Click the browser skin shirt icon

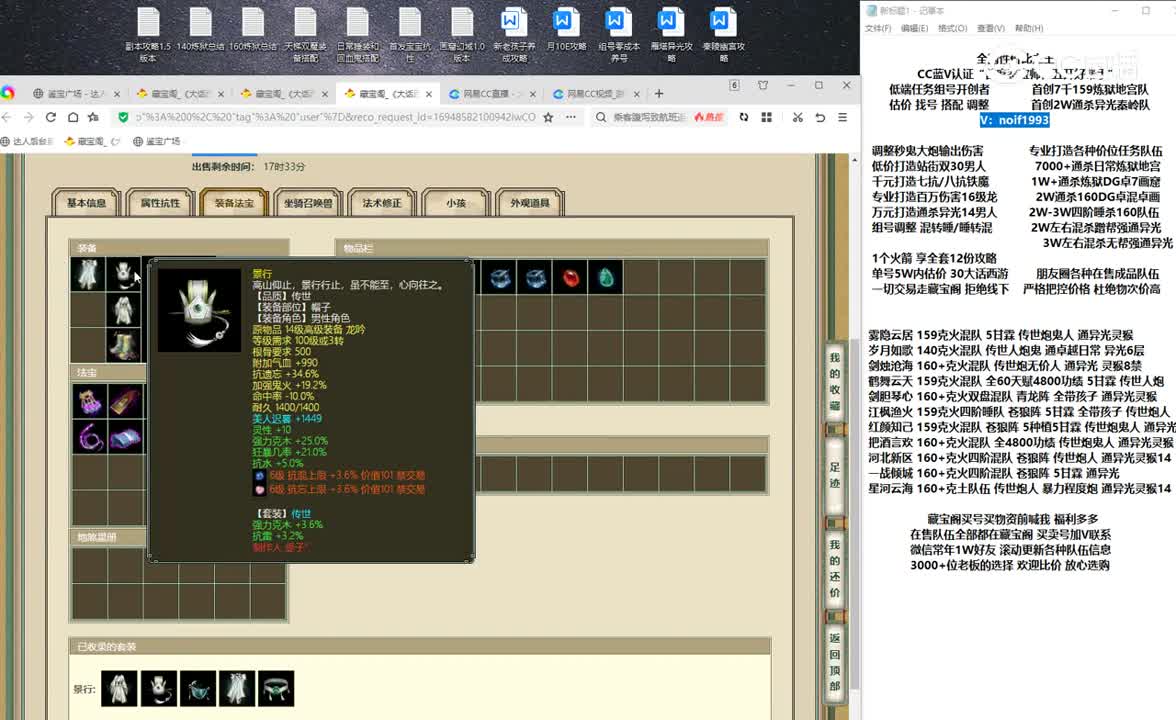(763, 85)
